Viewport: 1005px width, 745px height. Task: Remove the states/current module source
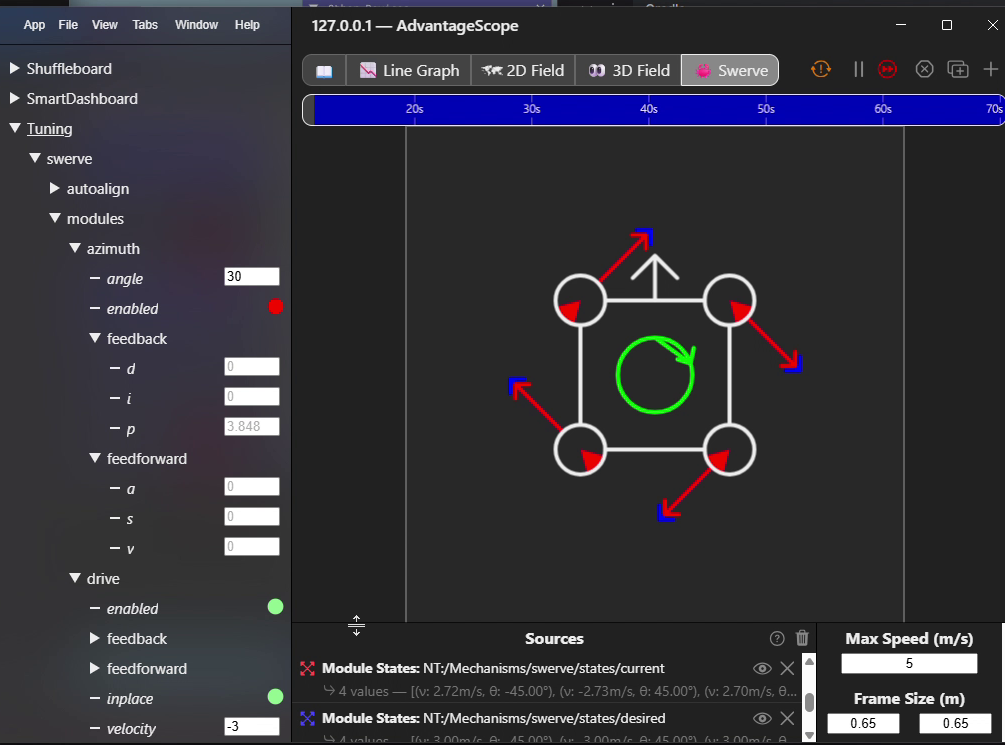click(787, 669)
